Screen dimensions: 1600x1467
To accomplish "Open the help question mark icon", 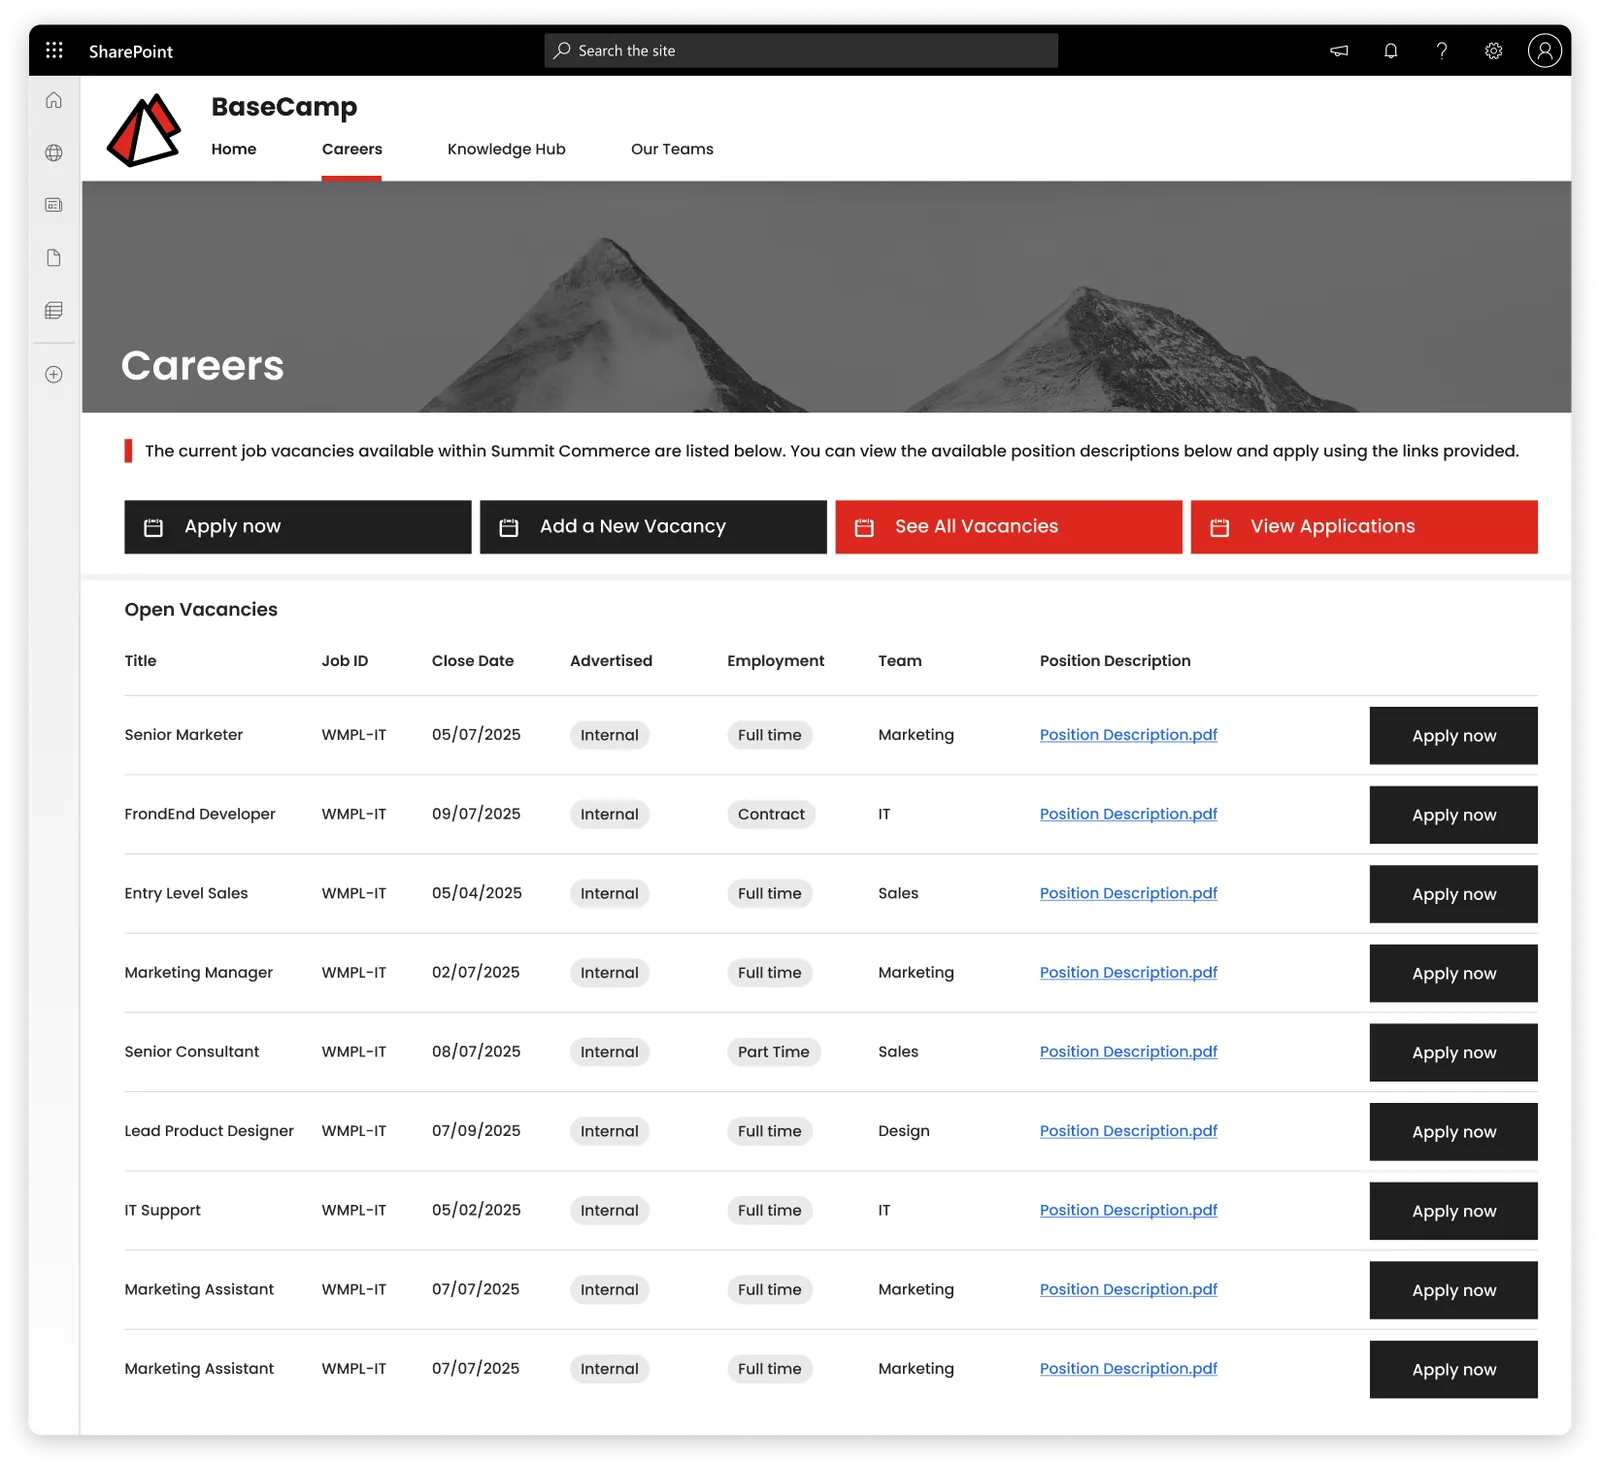I will point(1442,51).
